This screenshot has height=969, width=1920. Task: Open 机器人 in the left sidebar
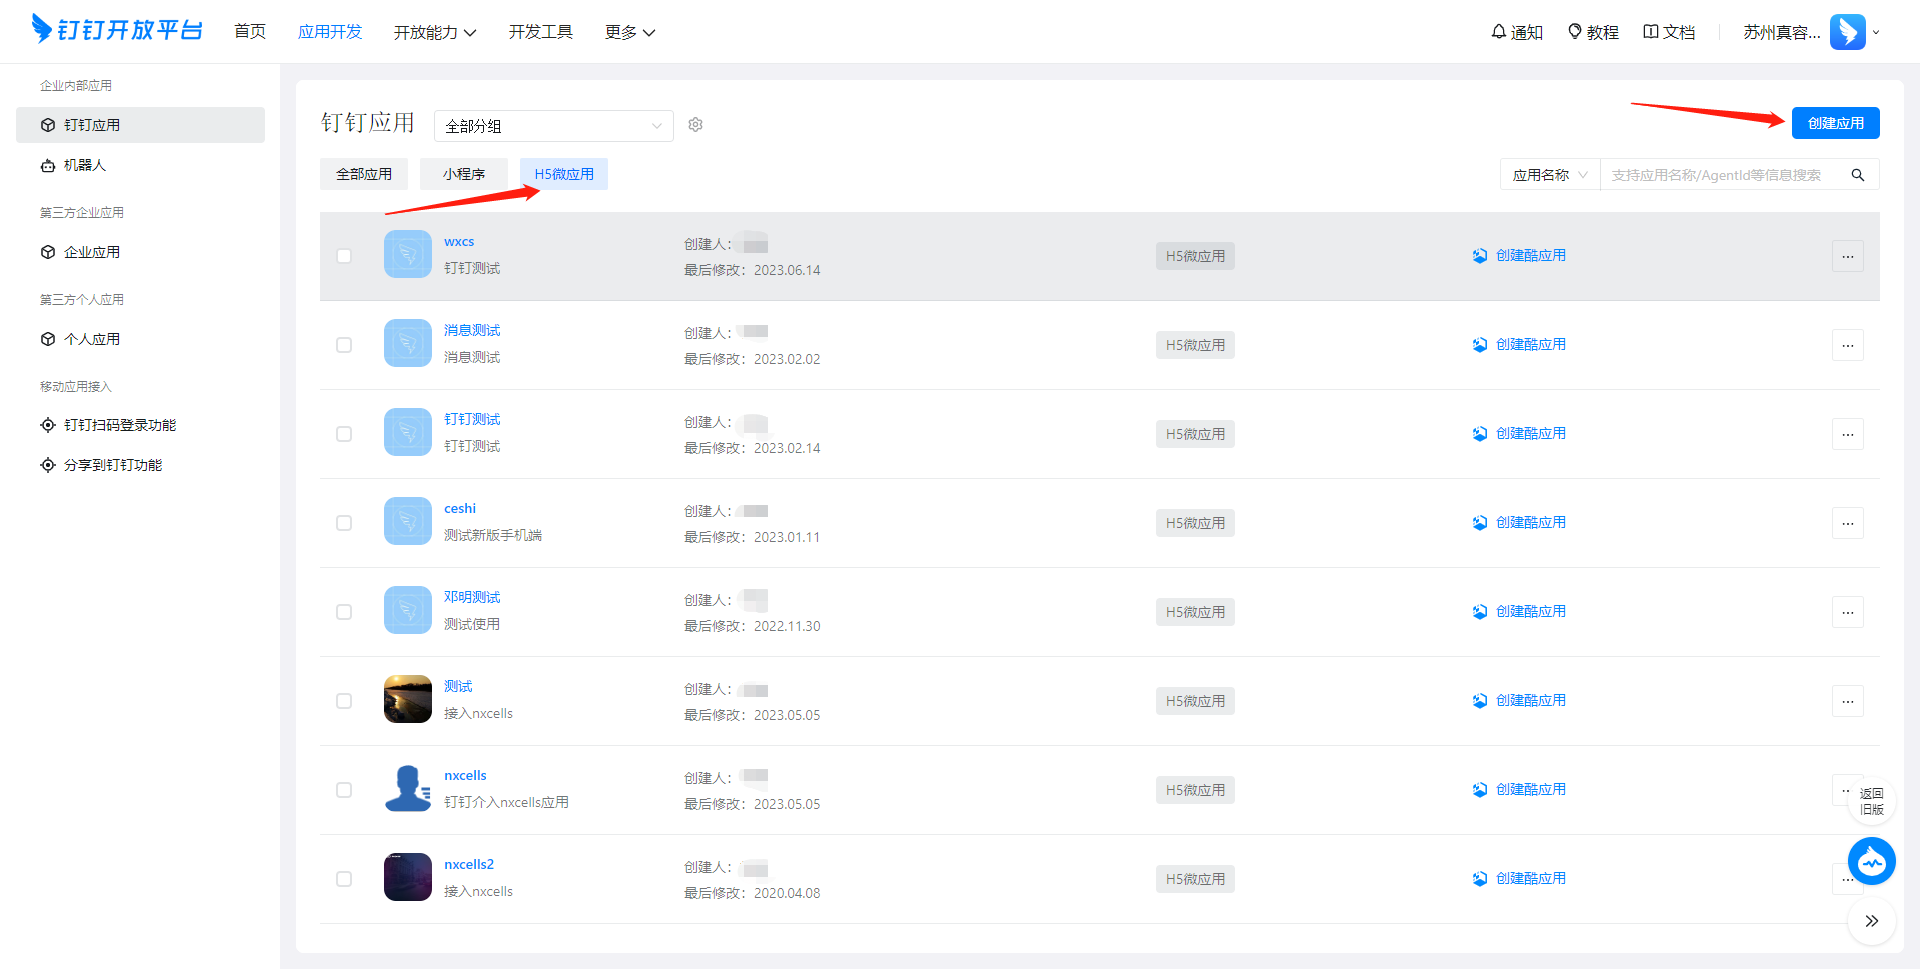pyautogui.click(x=85, y=165)
